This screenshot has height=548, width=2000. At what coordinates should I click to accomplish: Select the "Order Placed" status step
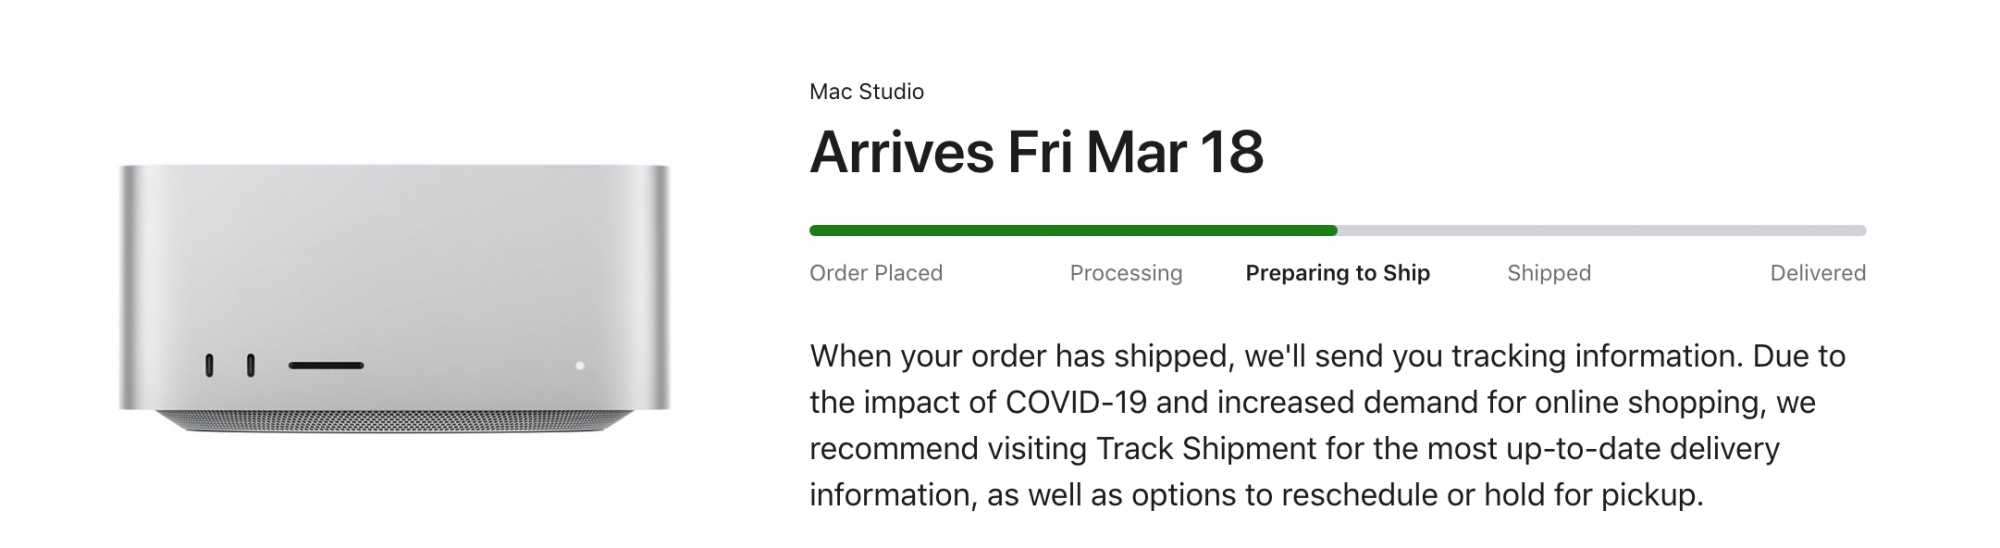(876, 273)
